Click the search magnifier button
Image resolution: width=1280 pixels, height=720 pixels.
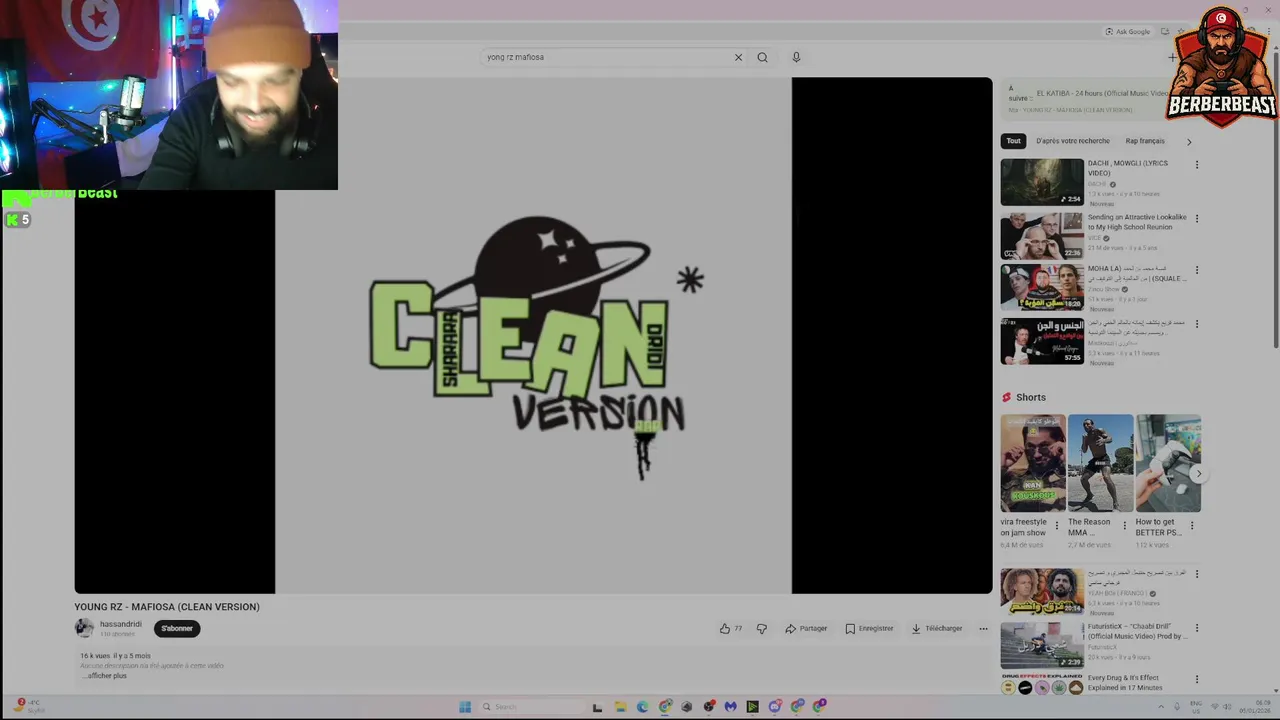click(x=762, y=57)
